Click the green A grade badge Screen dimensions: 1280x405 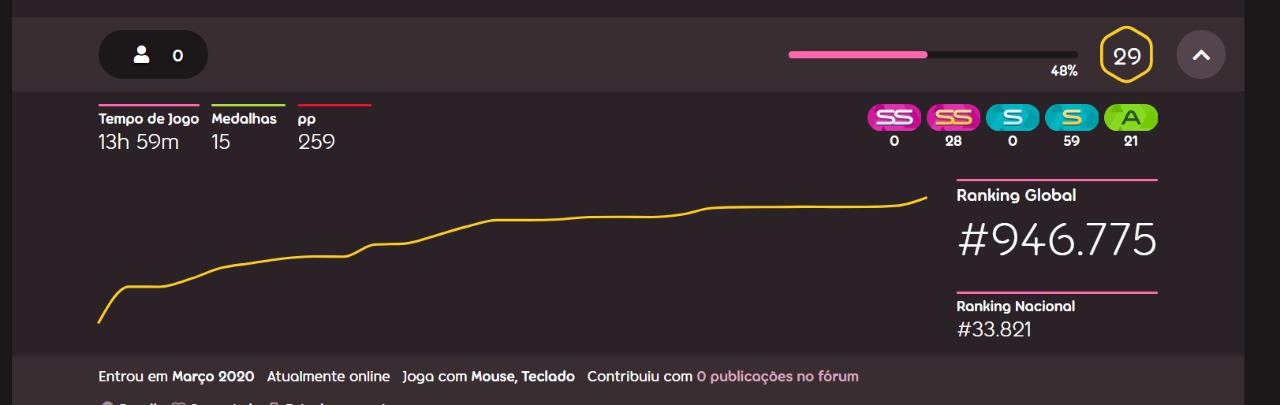coord(1130,118)
